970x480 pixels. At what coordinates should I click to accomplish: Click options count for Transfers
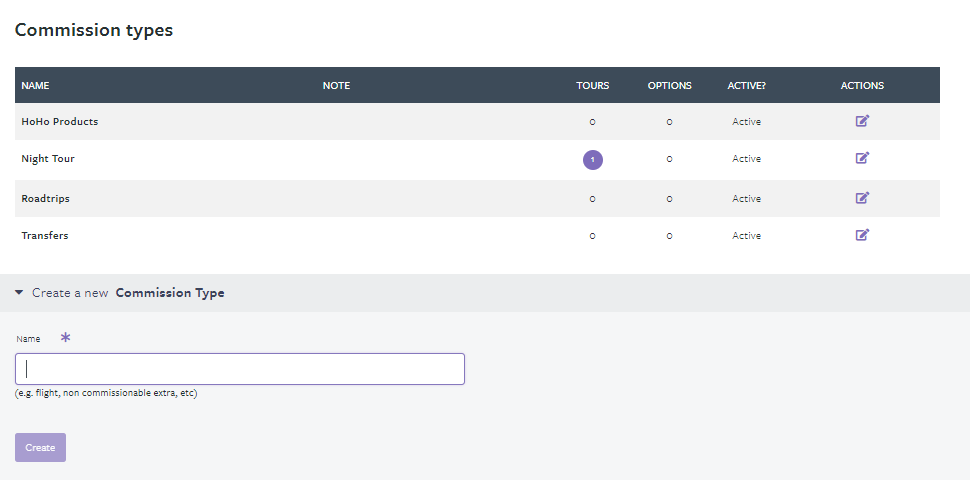tap(669, 236)
